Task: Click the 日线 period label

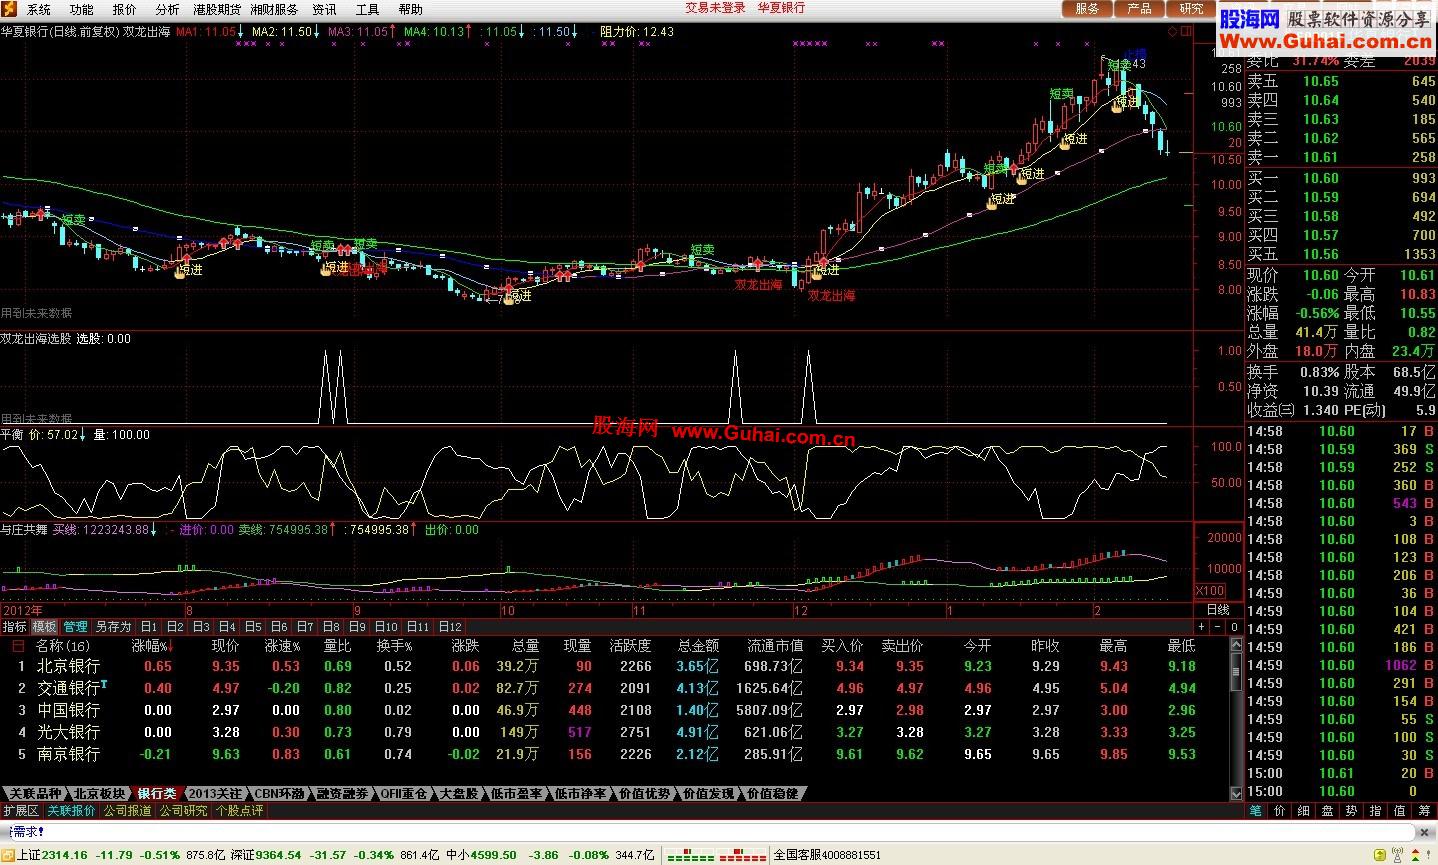Action: point(1218,609)
